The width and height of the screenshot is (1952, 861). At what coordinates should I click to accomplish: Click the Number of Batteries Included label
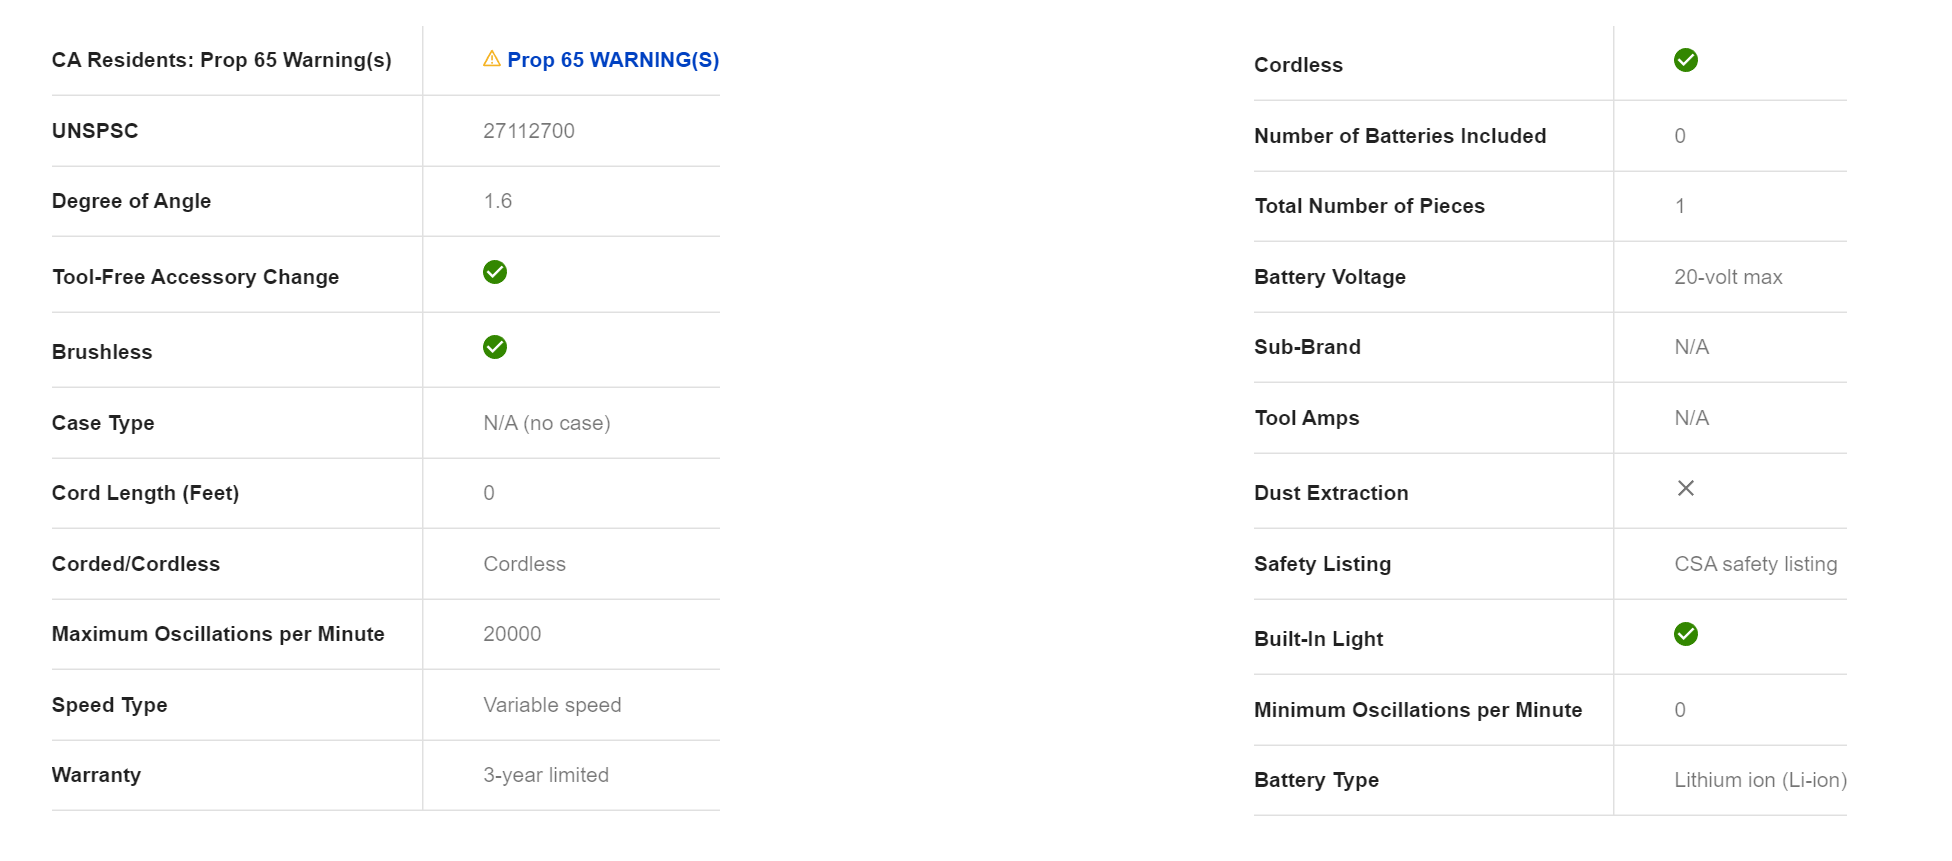click(1400, 136)
